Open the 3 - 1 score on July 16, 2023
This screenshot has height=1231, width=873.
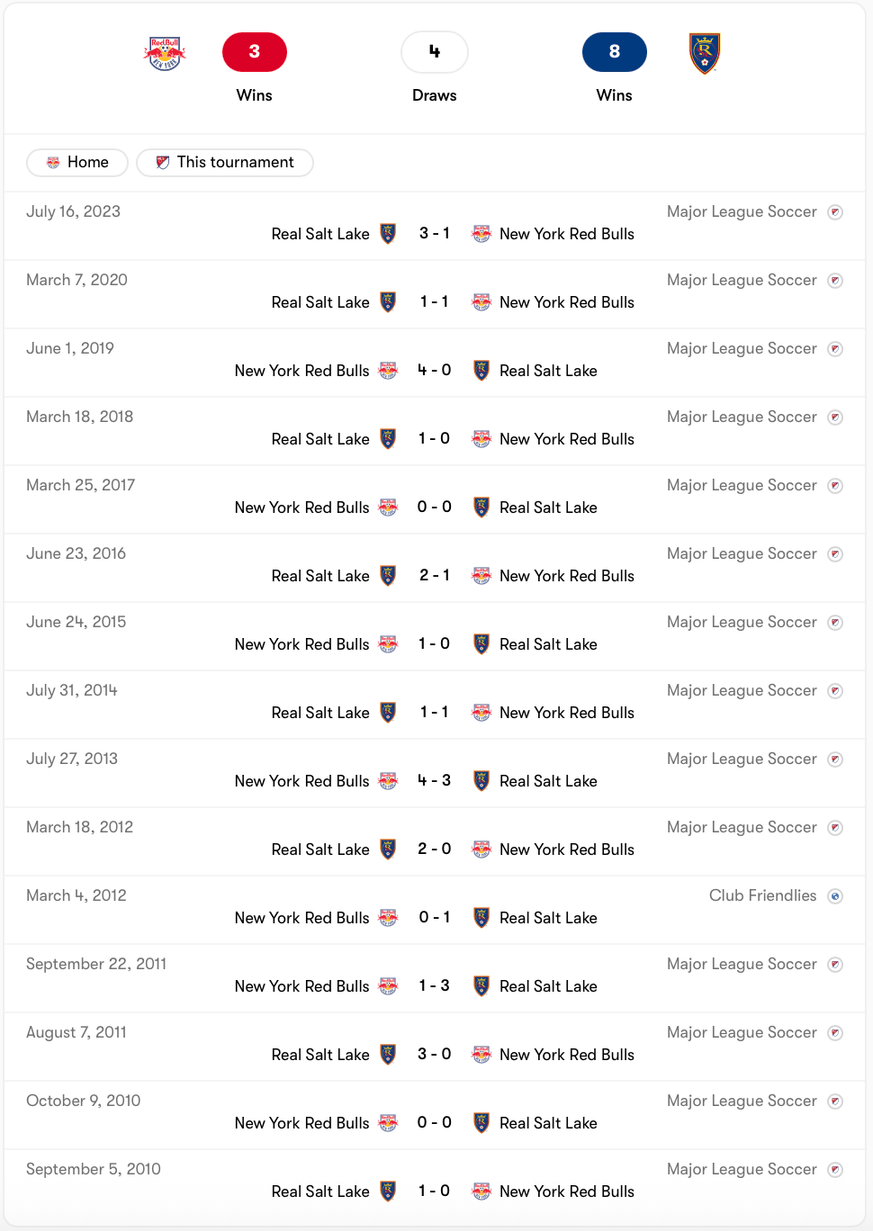tap(434, 234)
